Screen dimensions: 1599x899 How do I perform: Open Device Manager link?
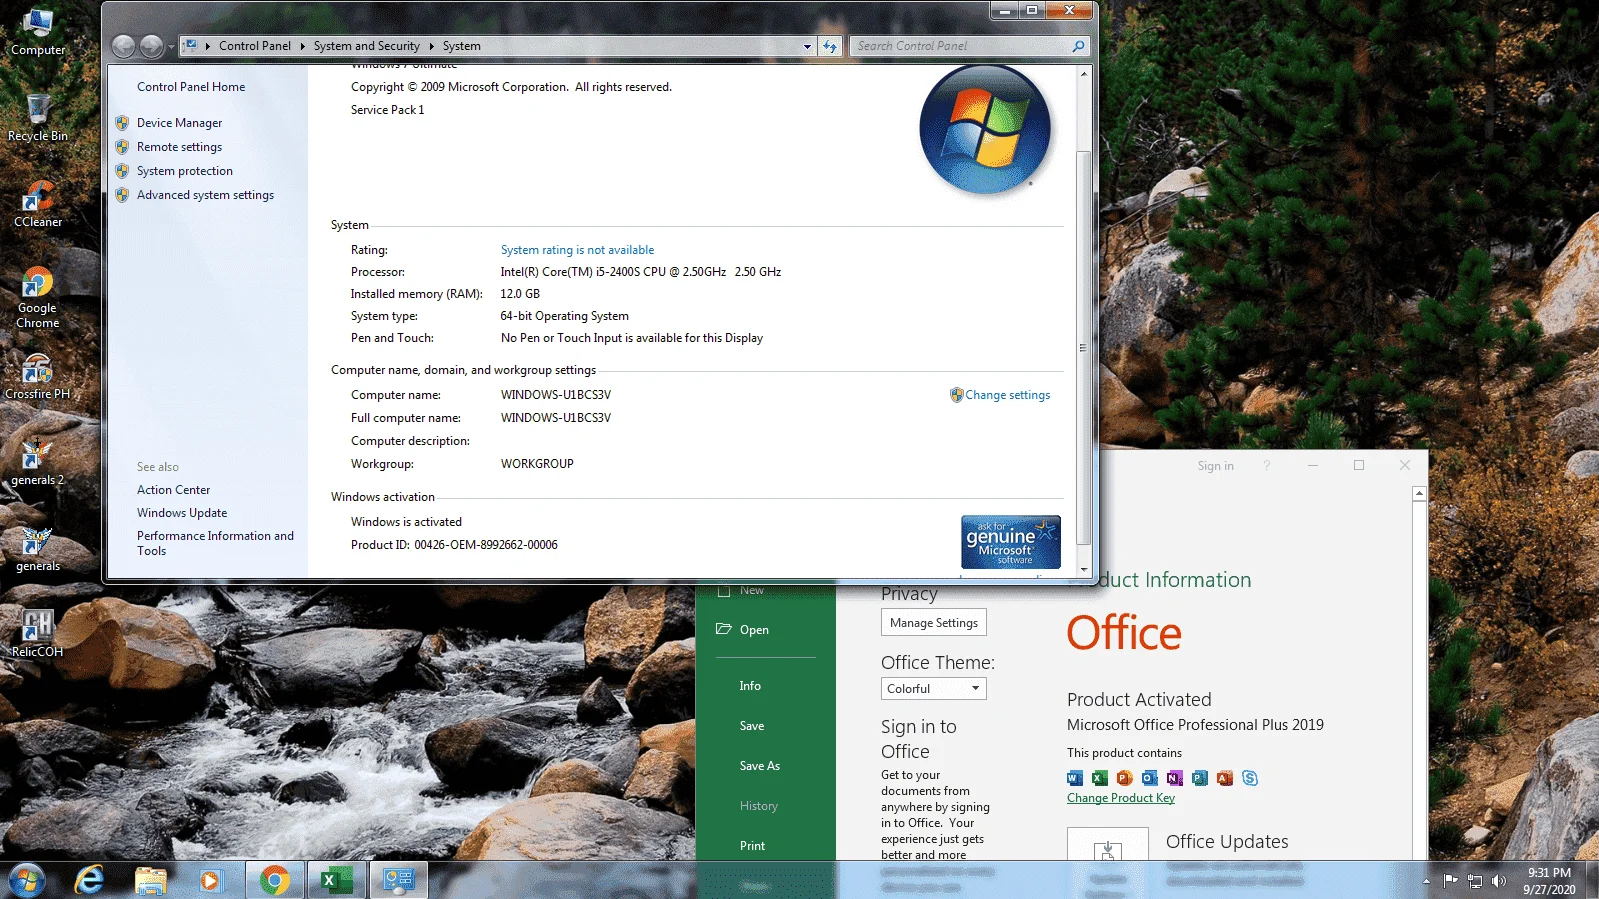coord(180,123)
